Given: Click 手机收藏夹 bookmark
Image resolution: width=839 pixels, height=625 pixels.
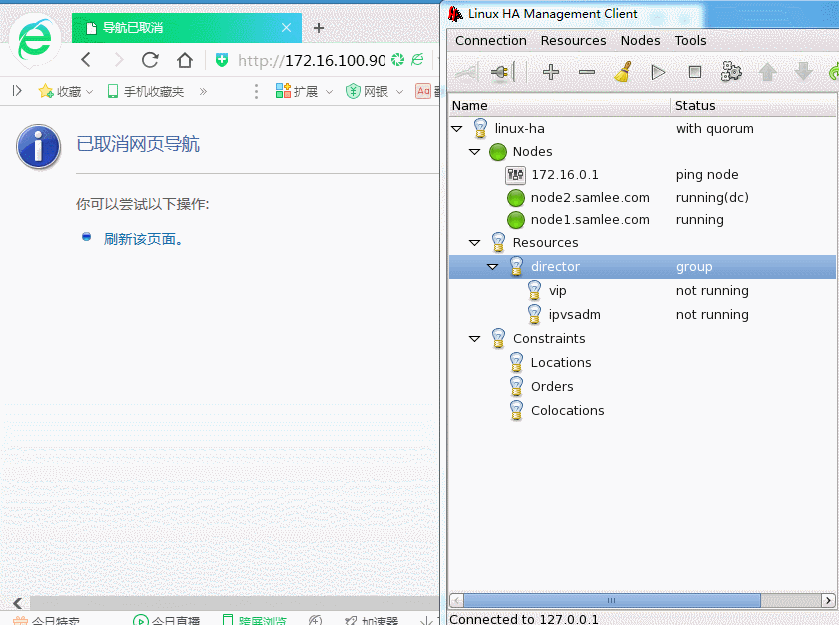Looking at the screenshot, I should [x=146, y=92].
